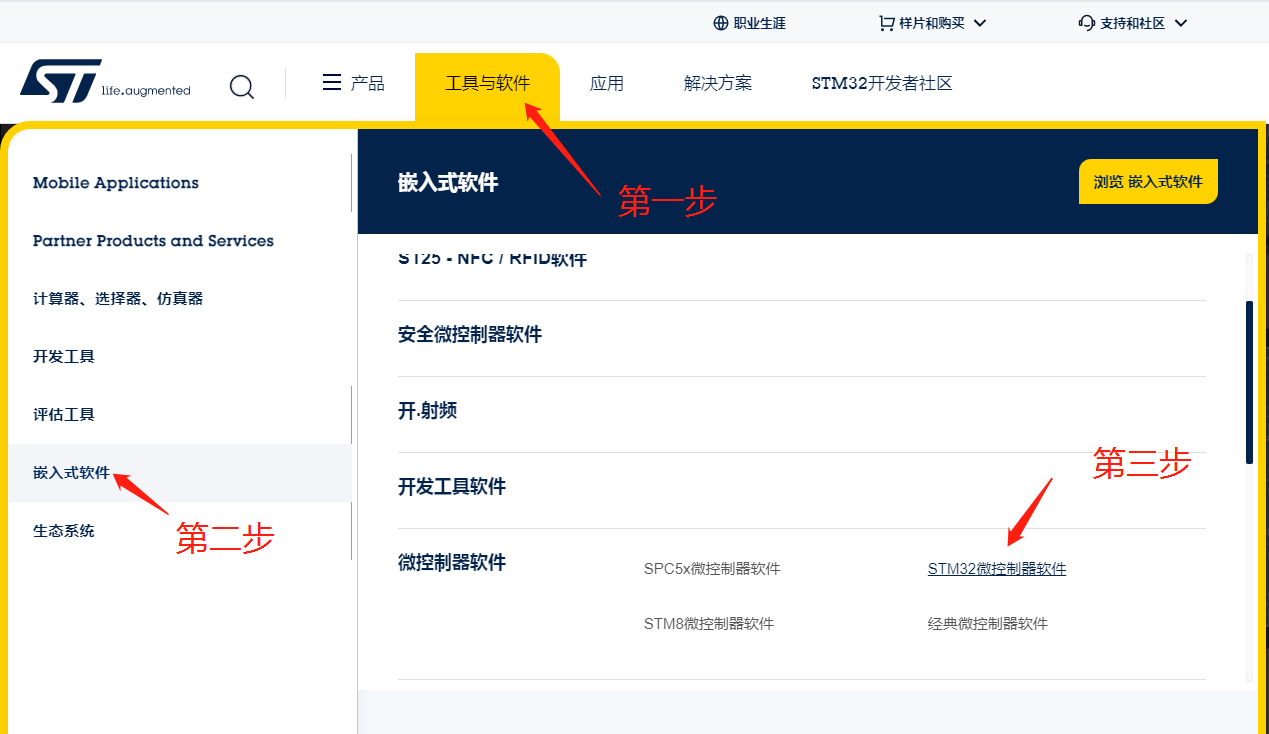
Task: Open the 产品 menu
Action: [x=367, y=83]
